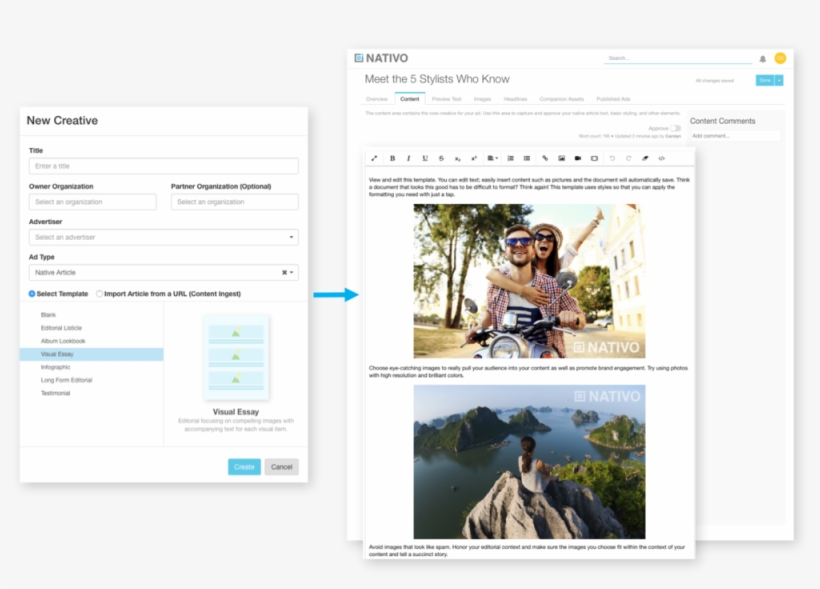Switch to the Companion Assets tab

click(562, 99)
